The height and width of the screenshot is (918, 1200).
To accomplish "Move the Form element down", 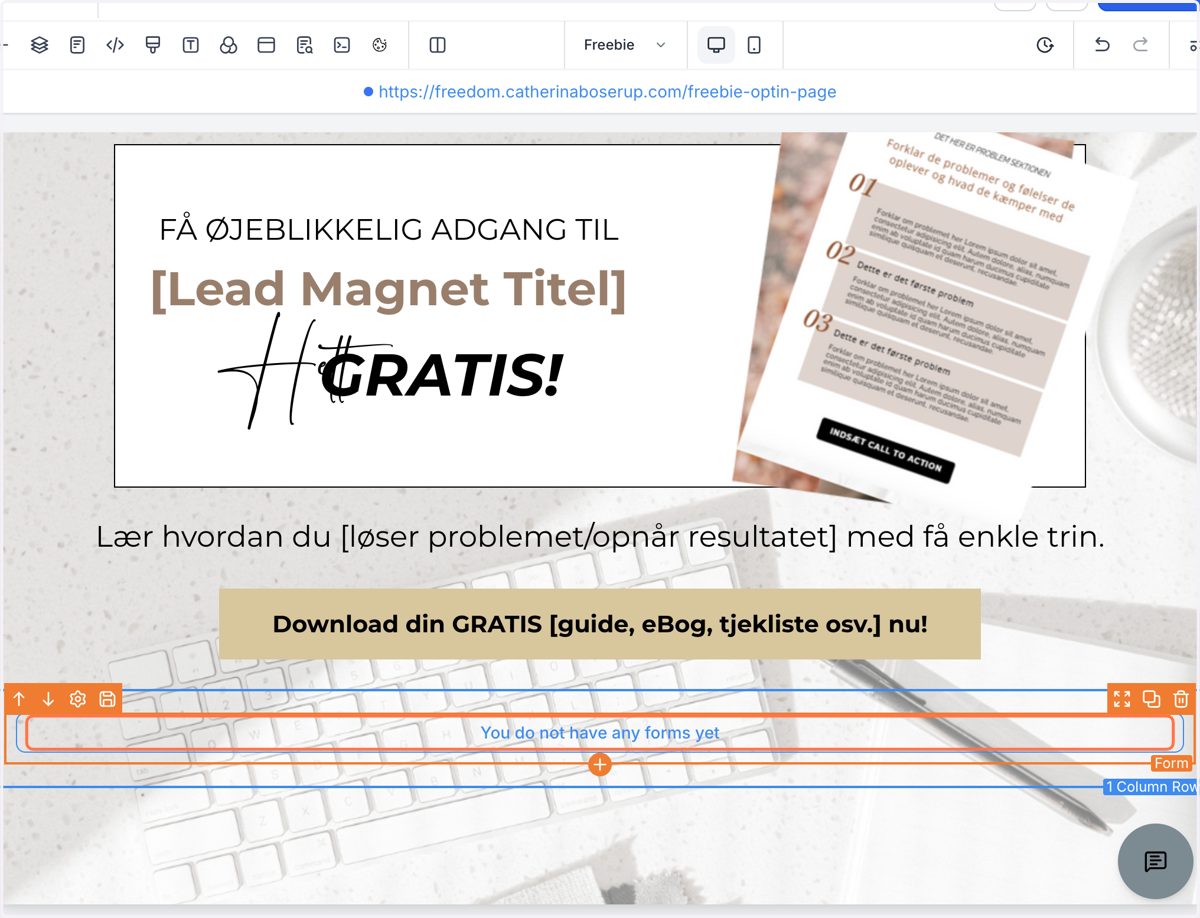I will tap(48, 699).
